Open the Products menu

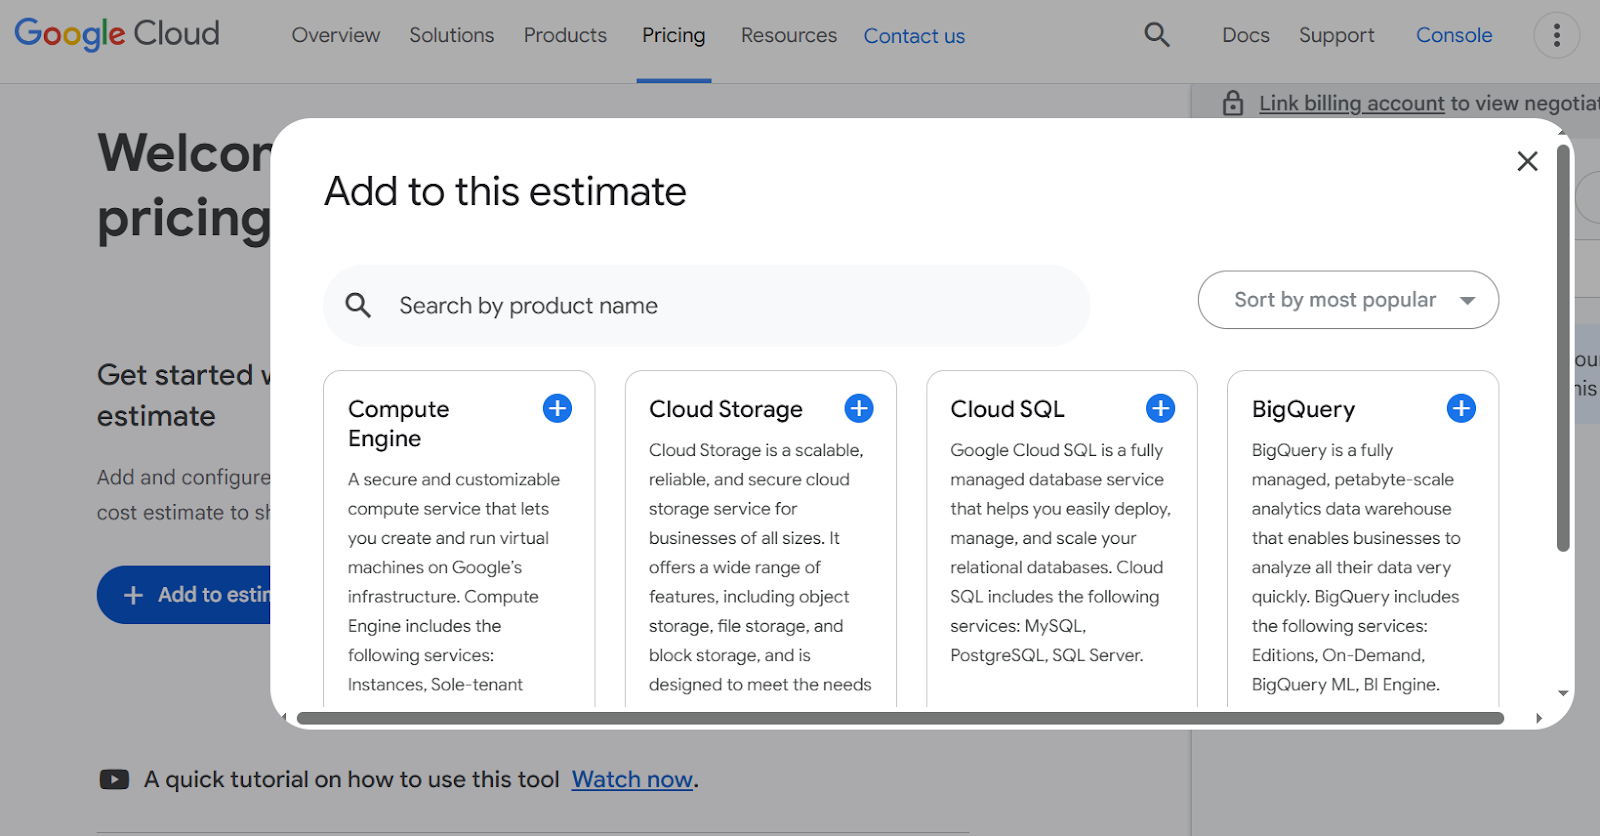(565, 35)
